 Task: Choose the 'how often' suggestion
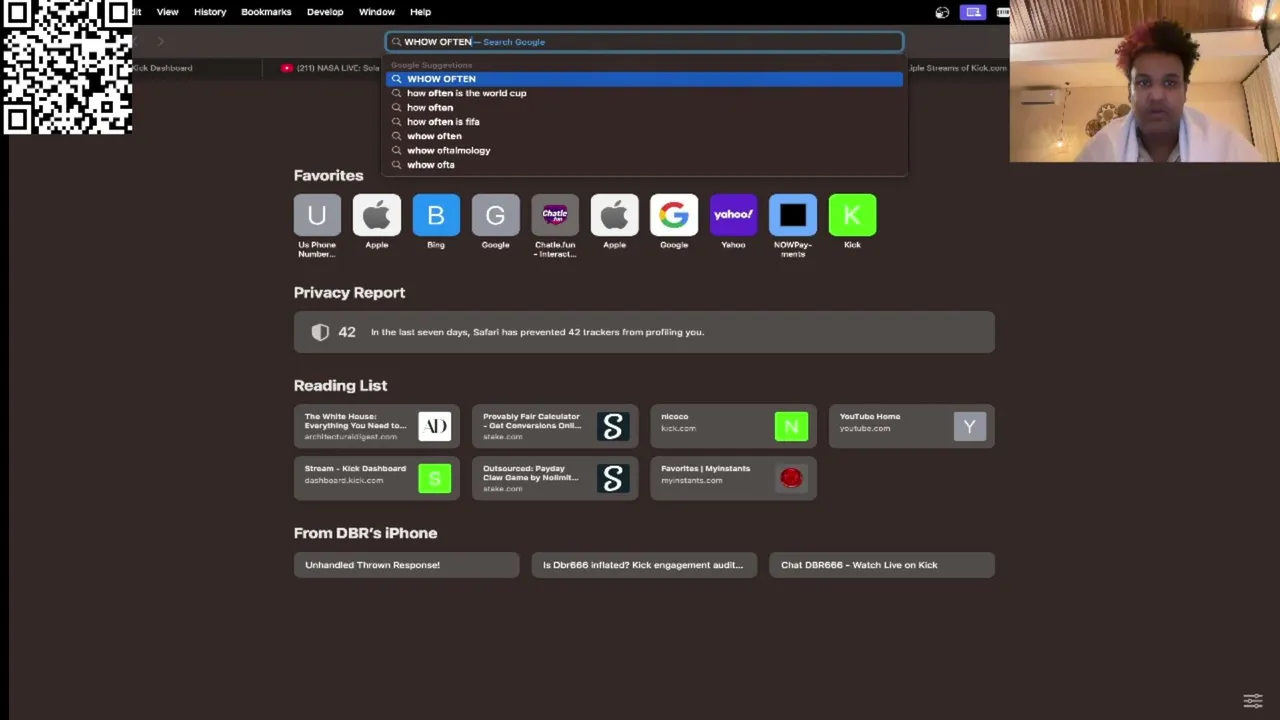pos(645,107)
